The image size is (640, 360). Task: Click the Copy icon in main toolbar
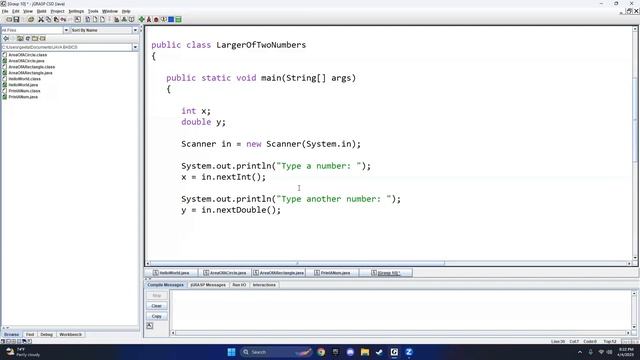tap(48, 19)
